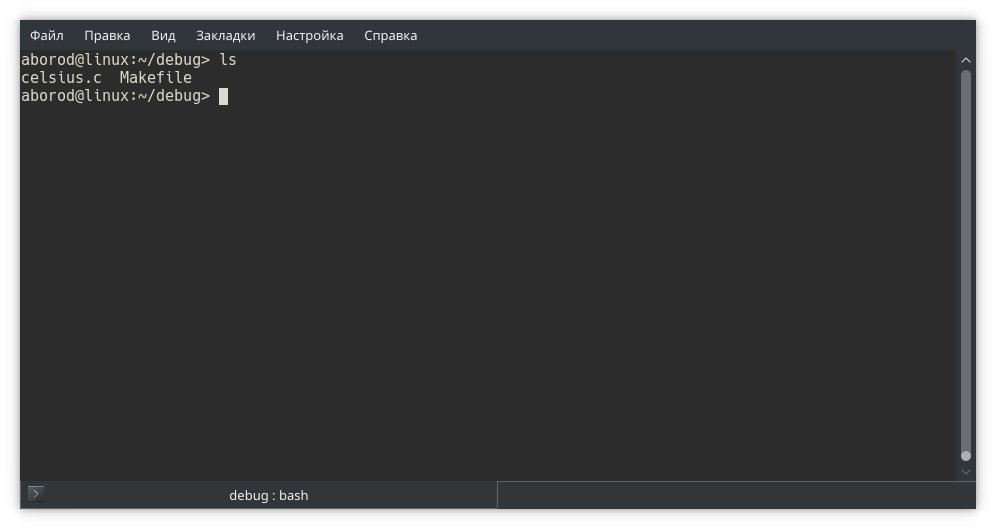Click the scrollbar down arrow

point(966,471)
